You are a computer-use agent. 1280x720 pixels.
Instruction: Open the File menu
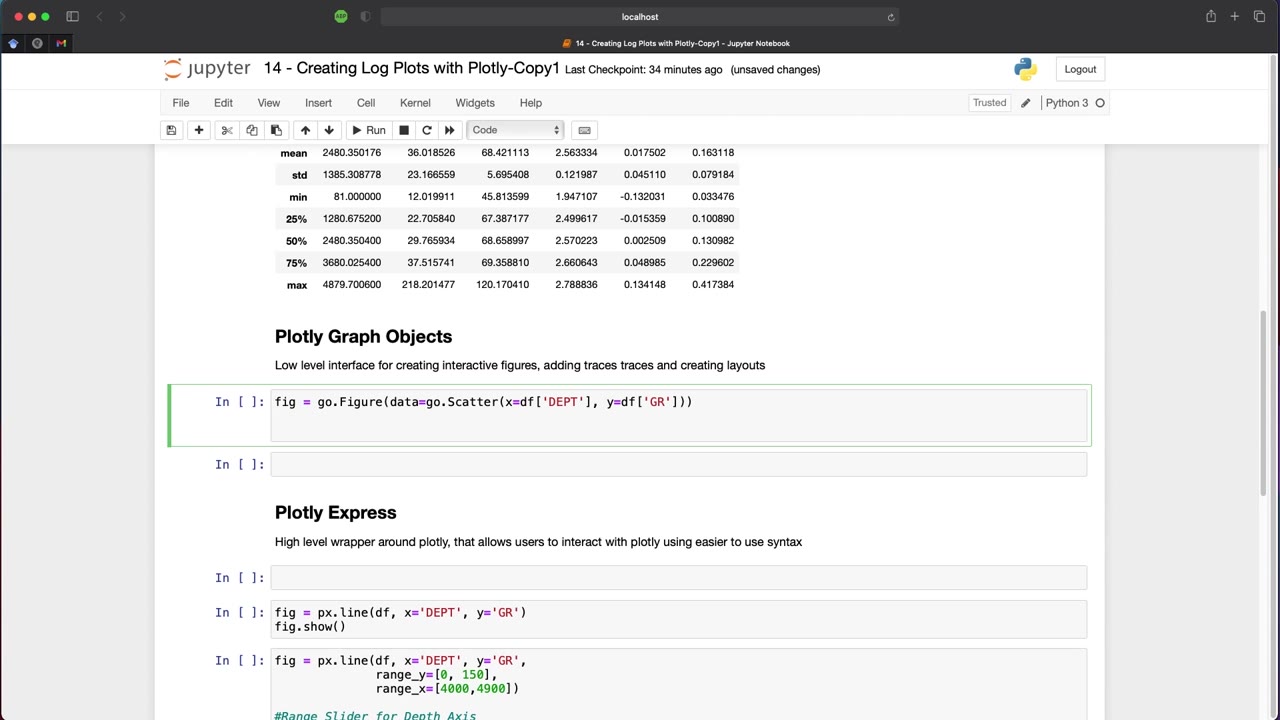point(181,103)
